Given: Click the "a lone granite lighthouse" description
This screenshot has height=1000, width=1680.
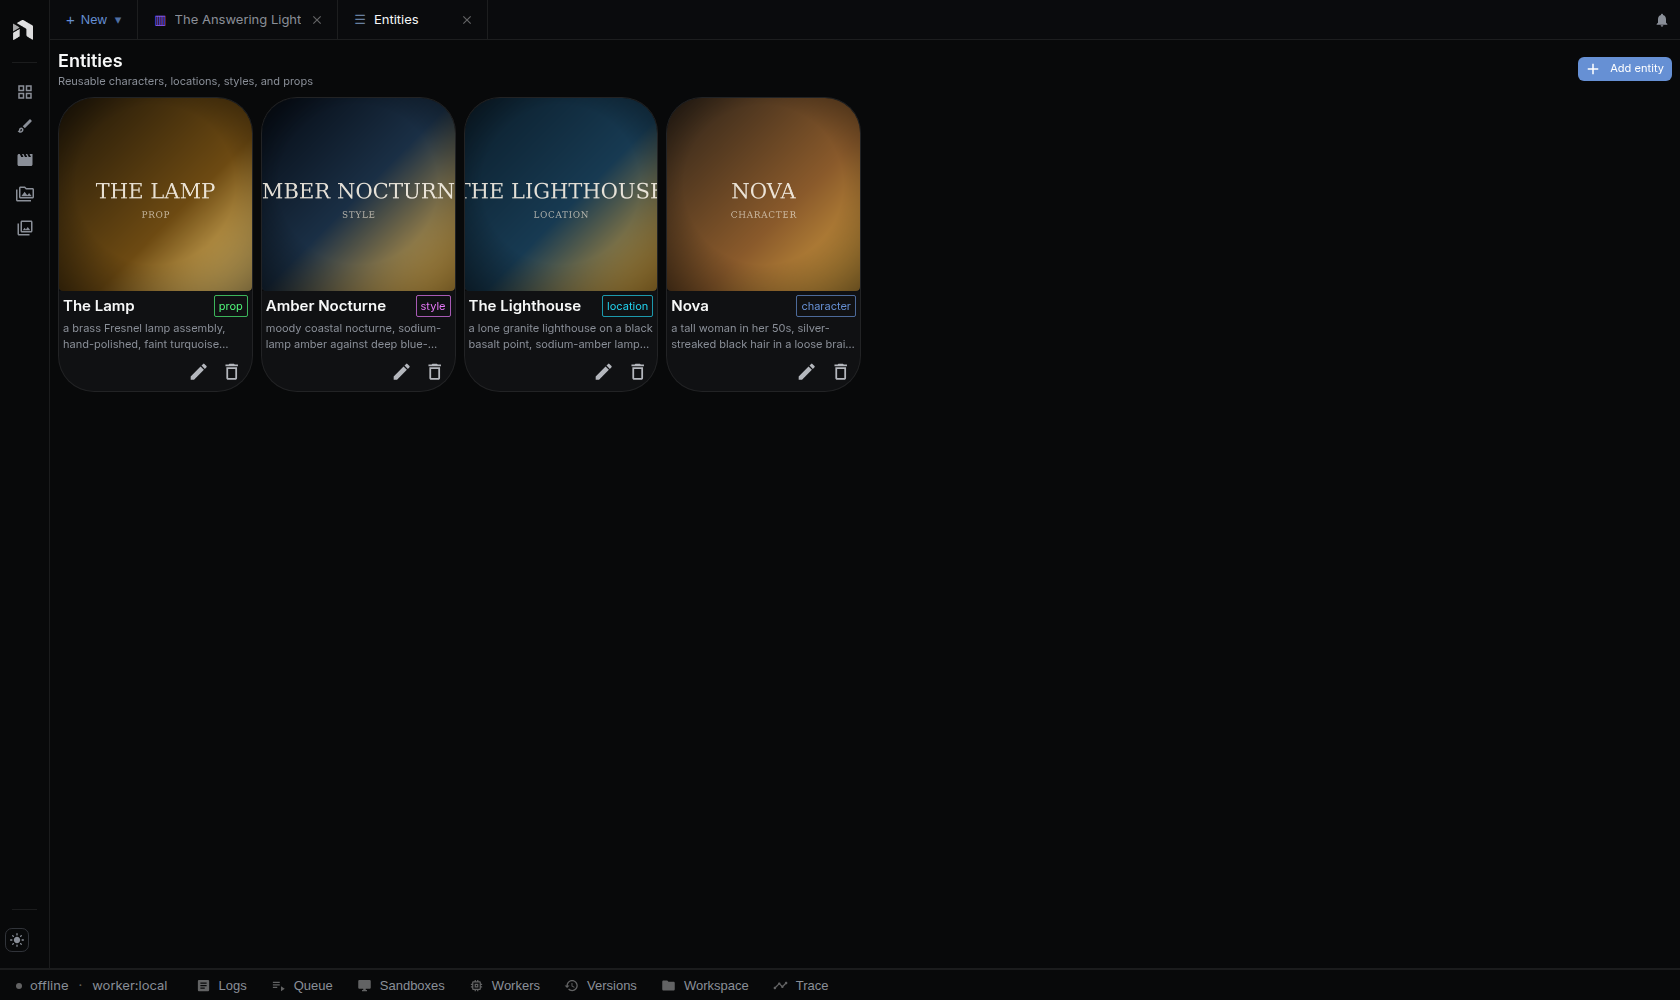Looking at the screenshot, I should (560, 336).
